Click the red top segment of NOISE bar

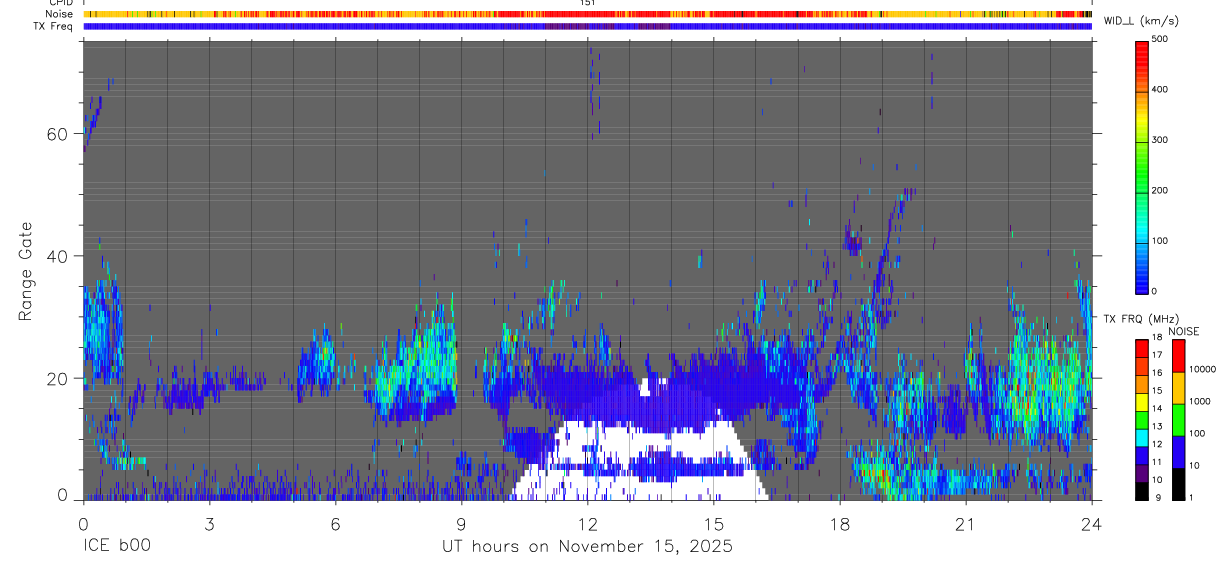coord(1178,357)
